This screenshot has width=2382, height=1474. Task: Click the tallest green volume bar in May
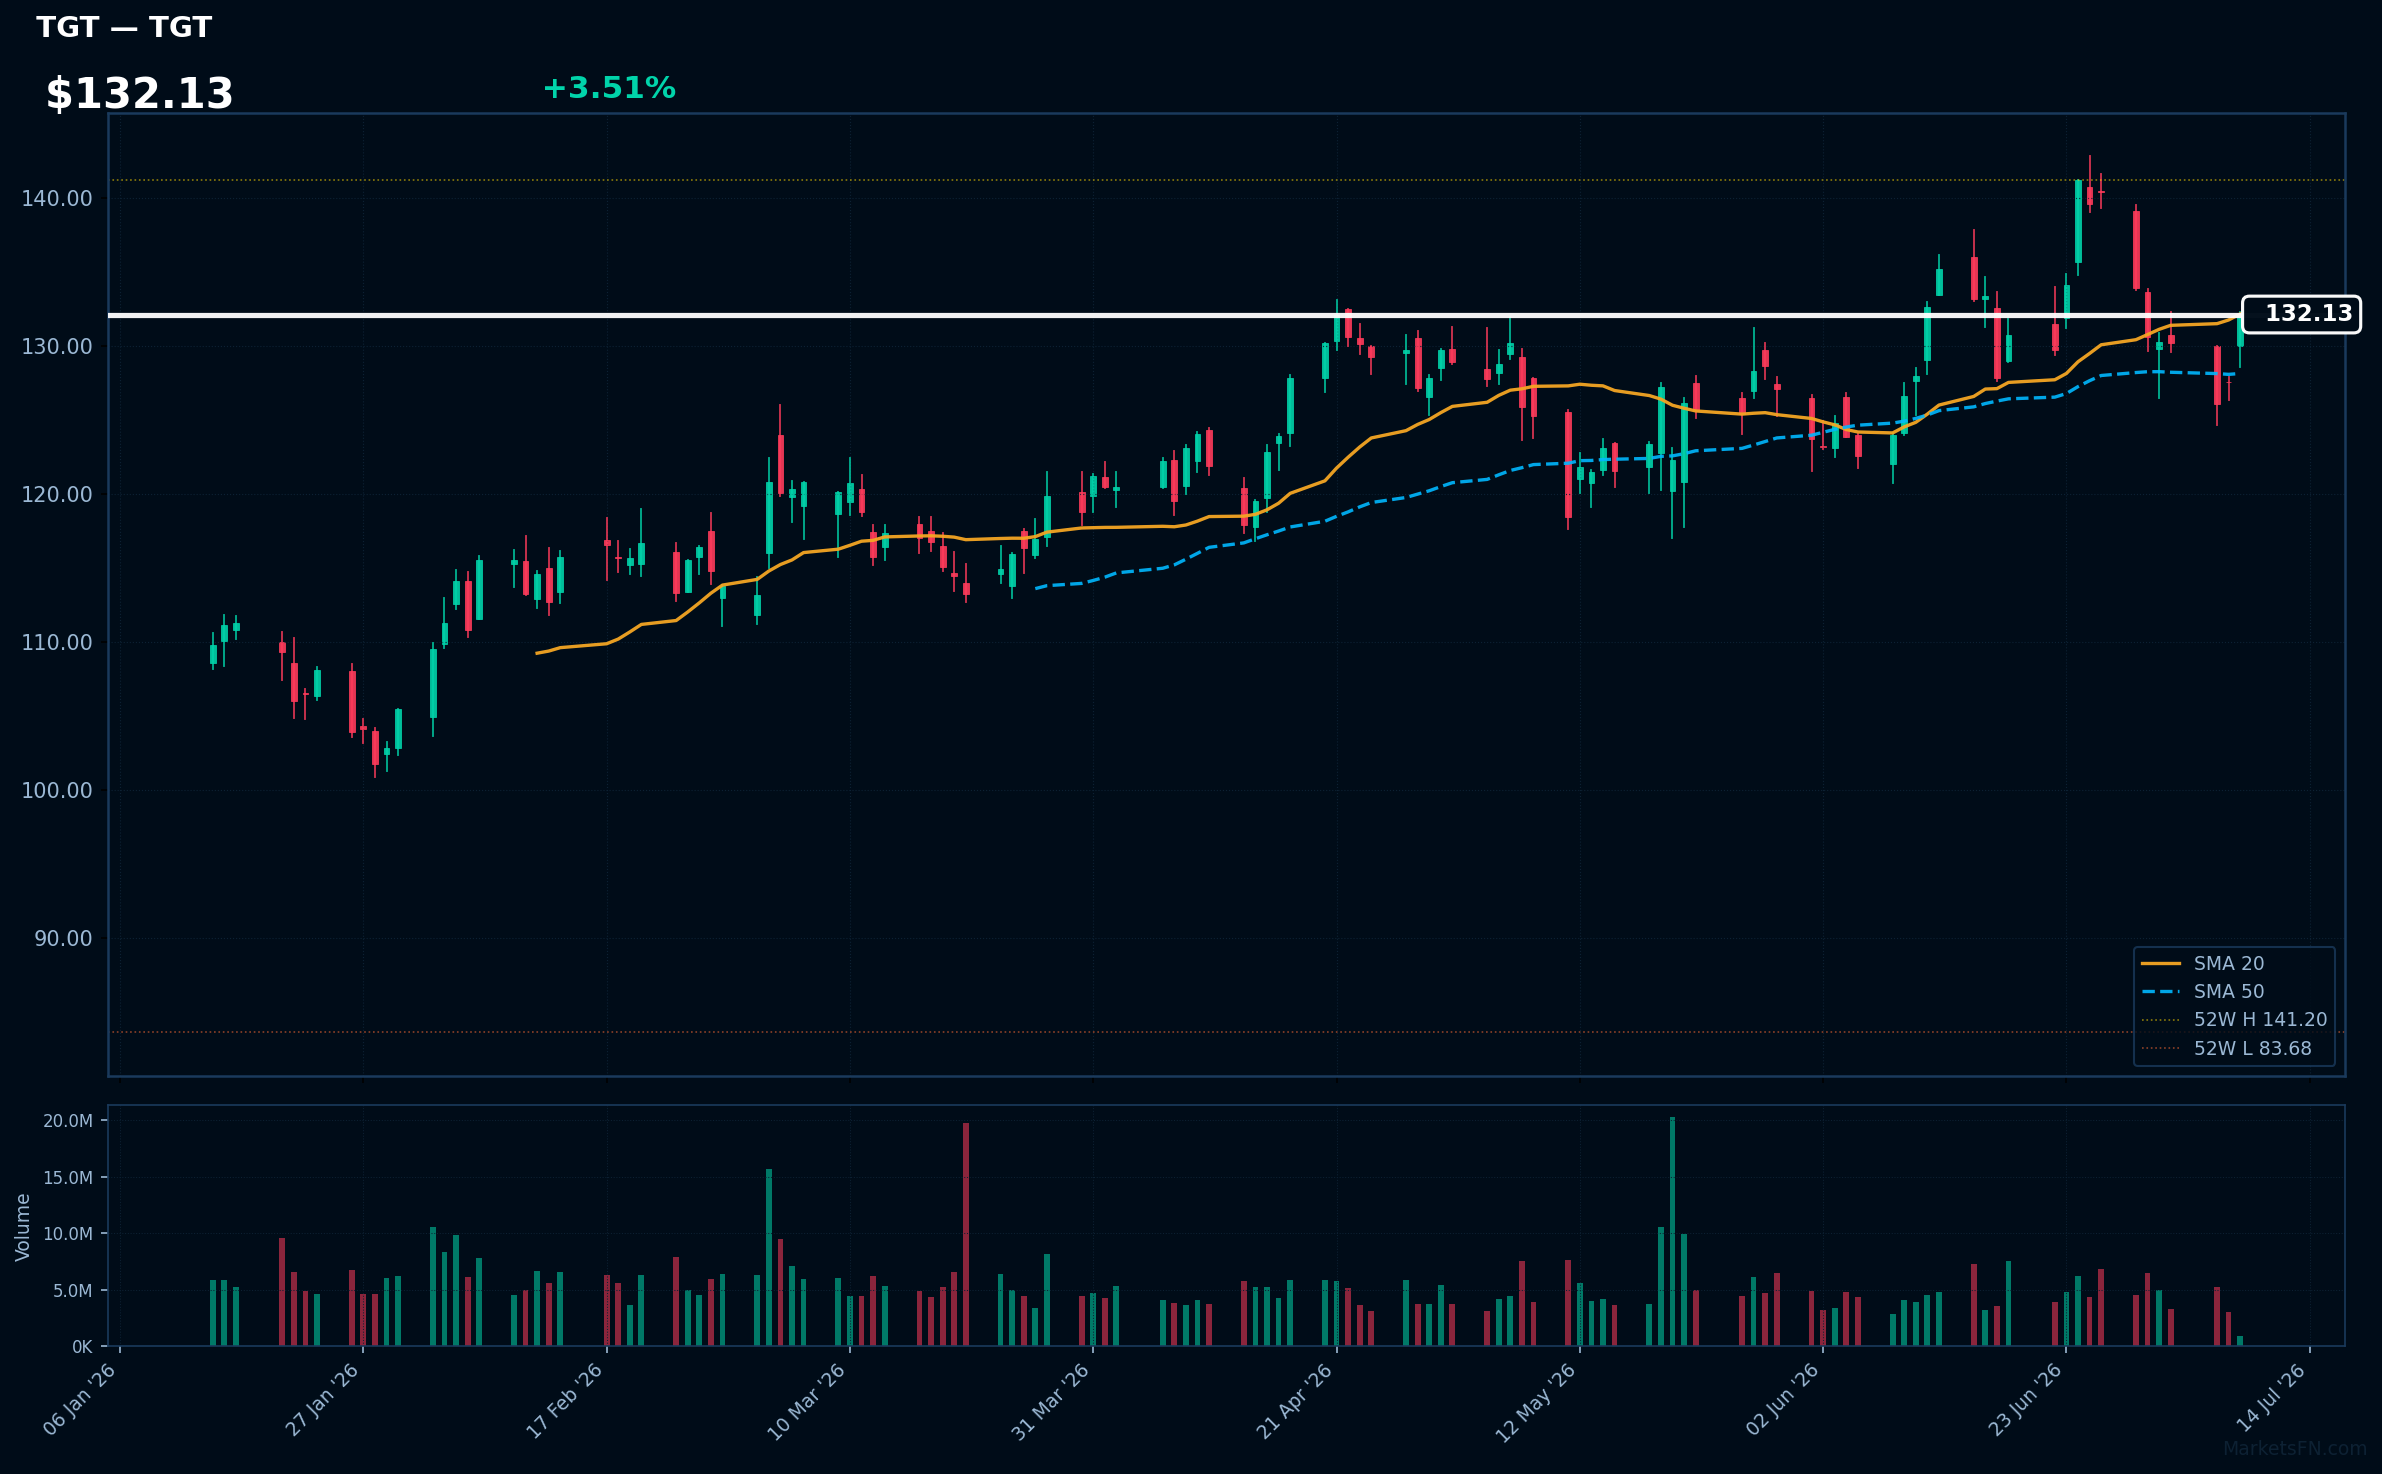(1672, 1232)
